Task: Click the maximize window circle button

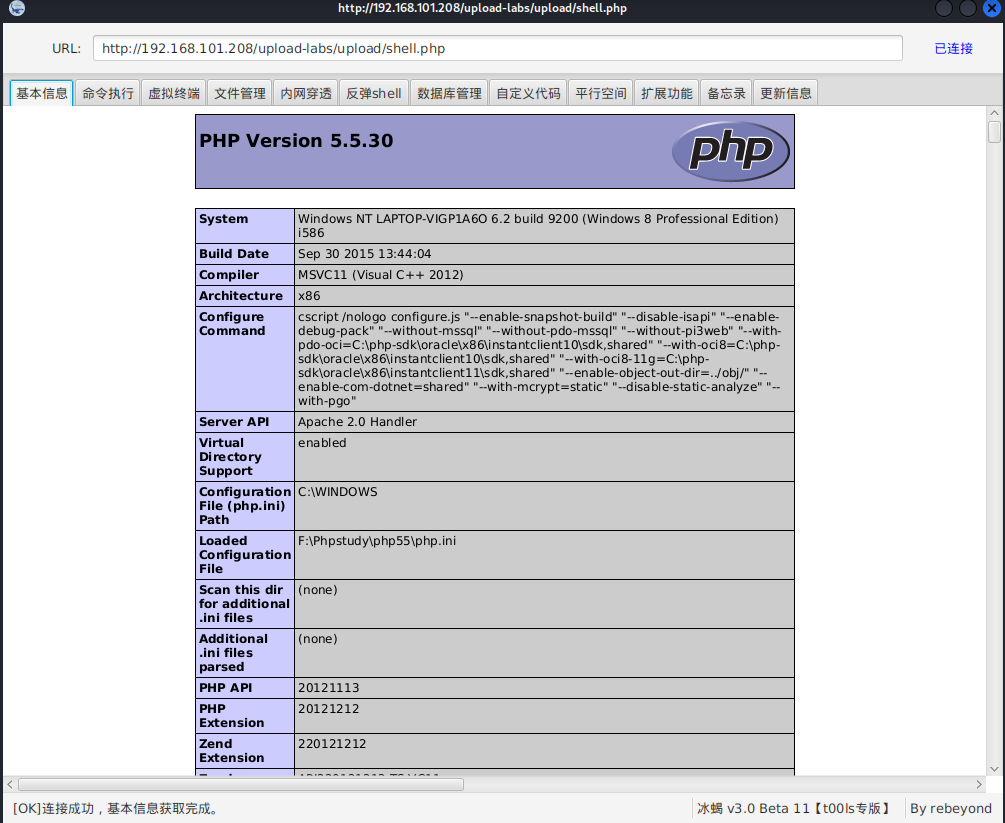Action: point(967,8)
